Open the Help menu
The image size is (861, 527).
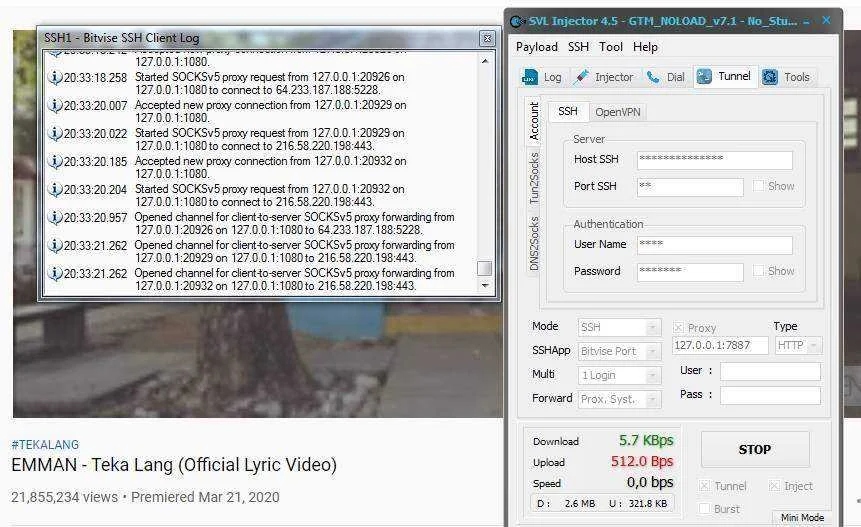pyautogui.click(x=645, y=47)
